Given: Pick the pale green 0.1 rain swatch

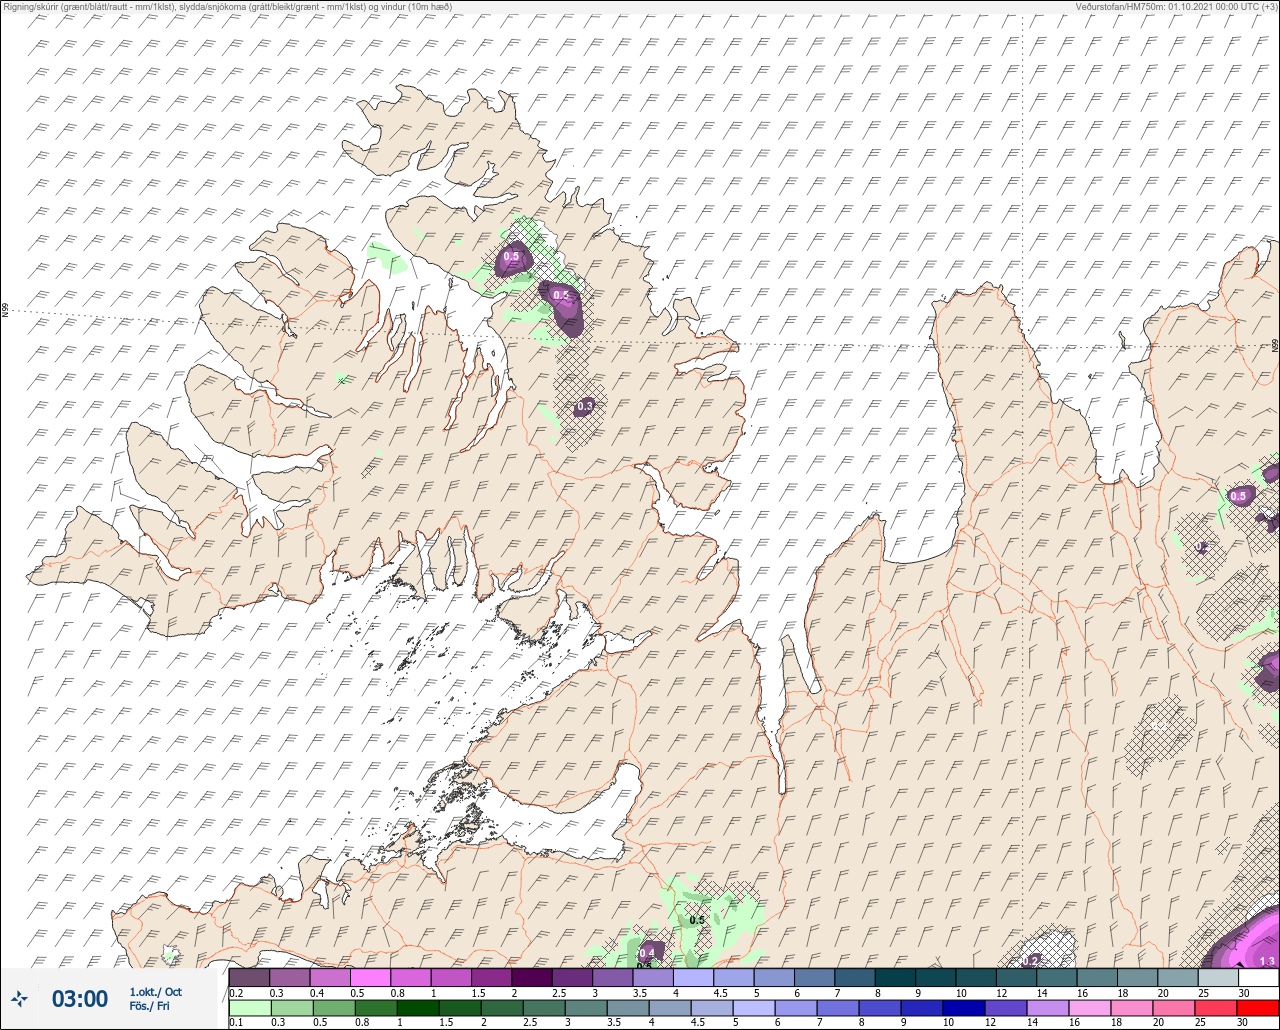Looking at the screenshot, I should click(249, 1007).
